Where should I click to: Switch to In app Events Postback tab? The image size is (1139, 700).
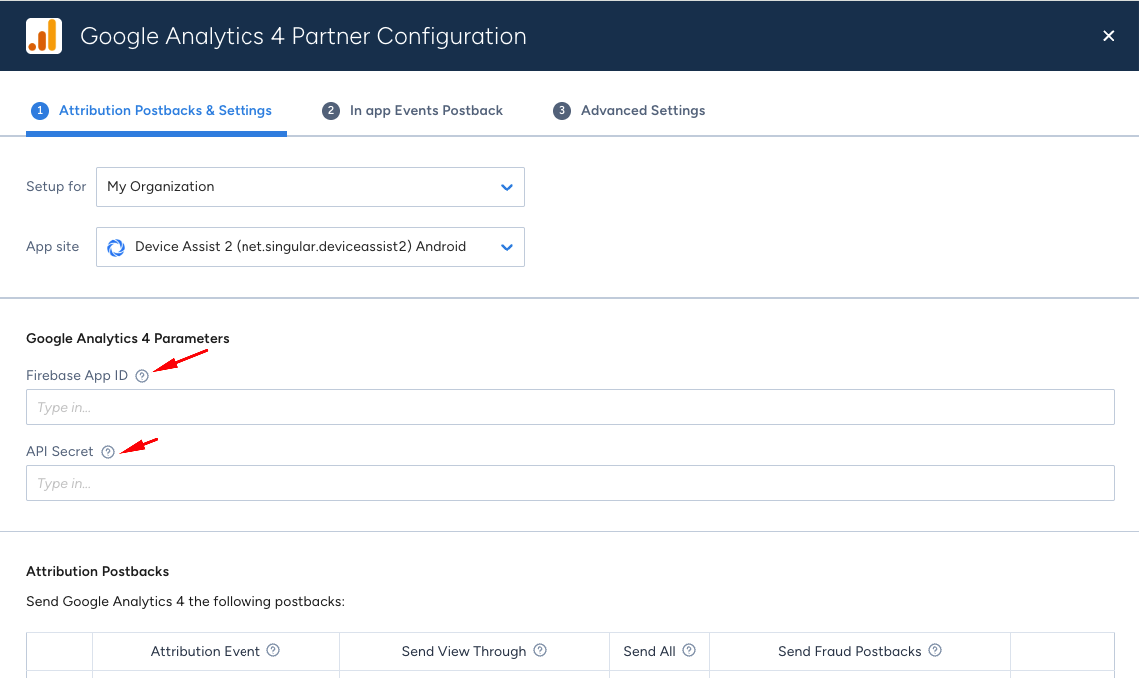412,110
